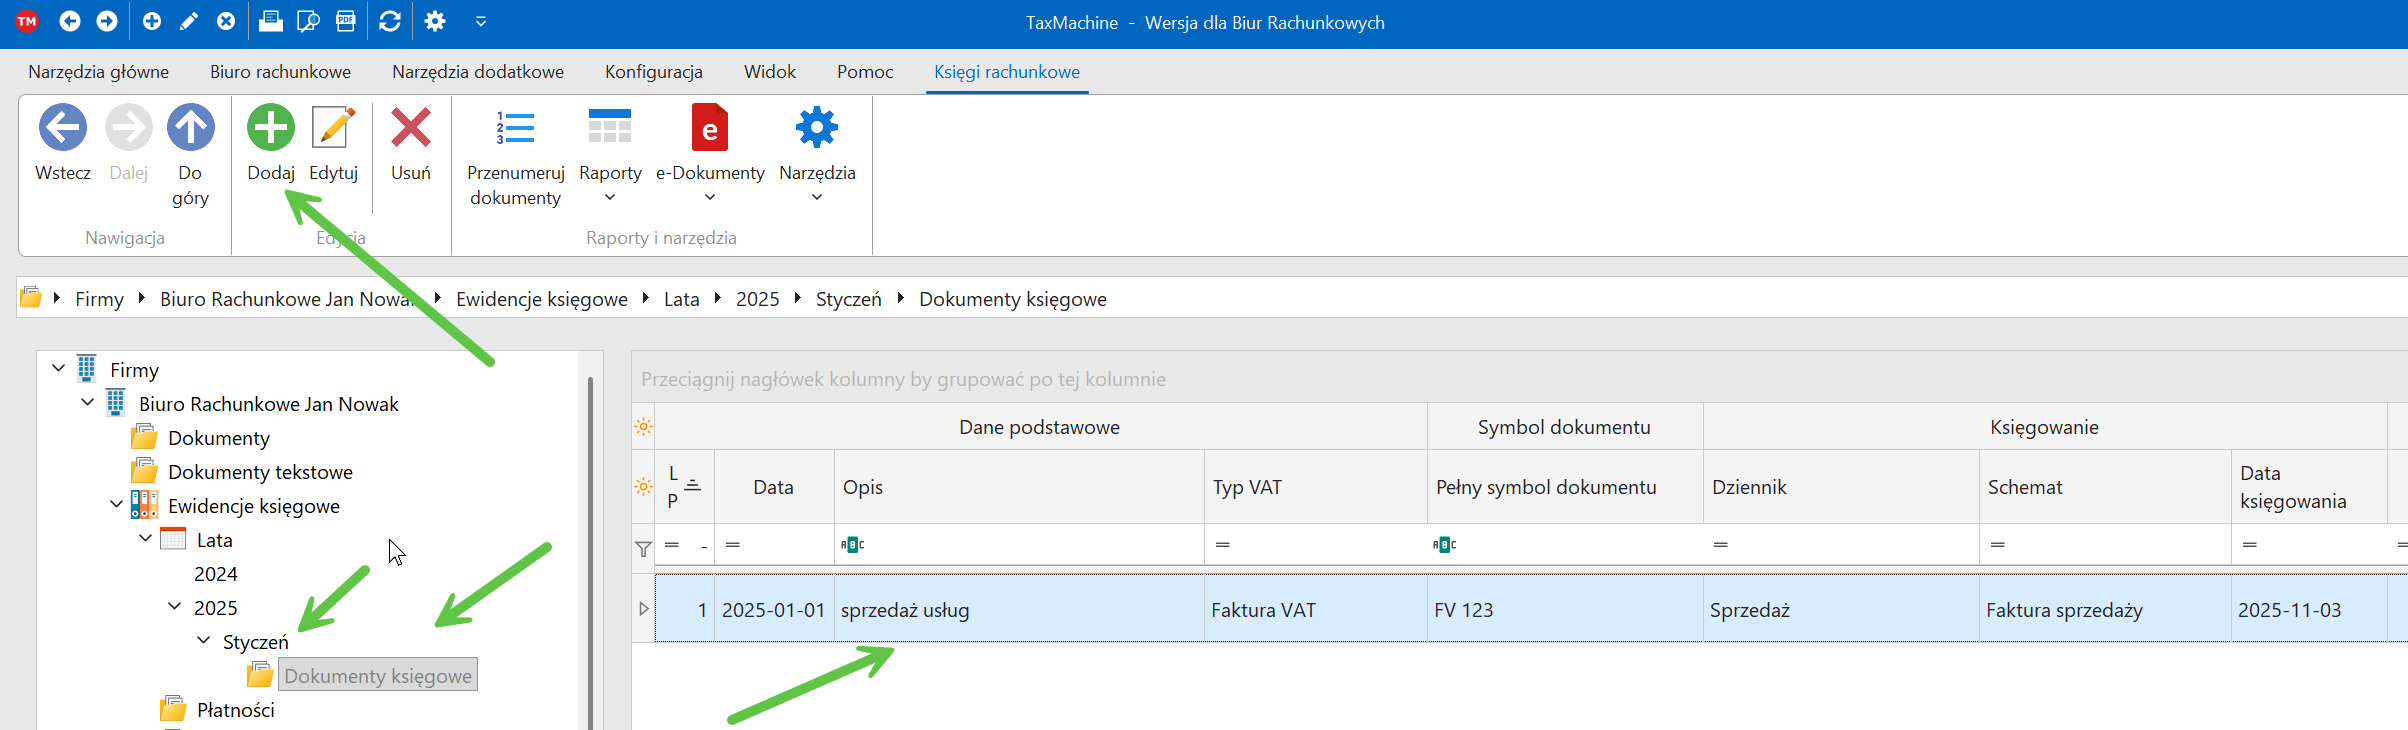Click the refresh icon in title bar
Image resolution: width=2408 pixels, height=730 pixels.
click(390, 21)
